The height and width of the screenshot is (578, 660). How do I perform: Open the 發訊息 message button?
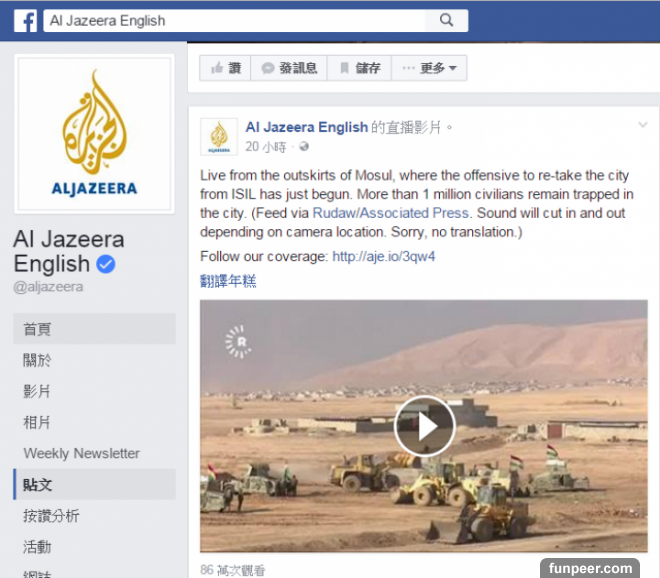[x=289, y=68]
